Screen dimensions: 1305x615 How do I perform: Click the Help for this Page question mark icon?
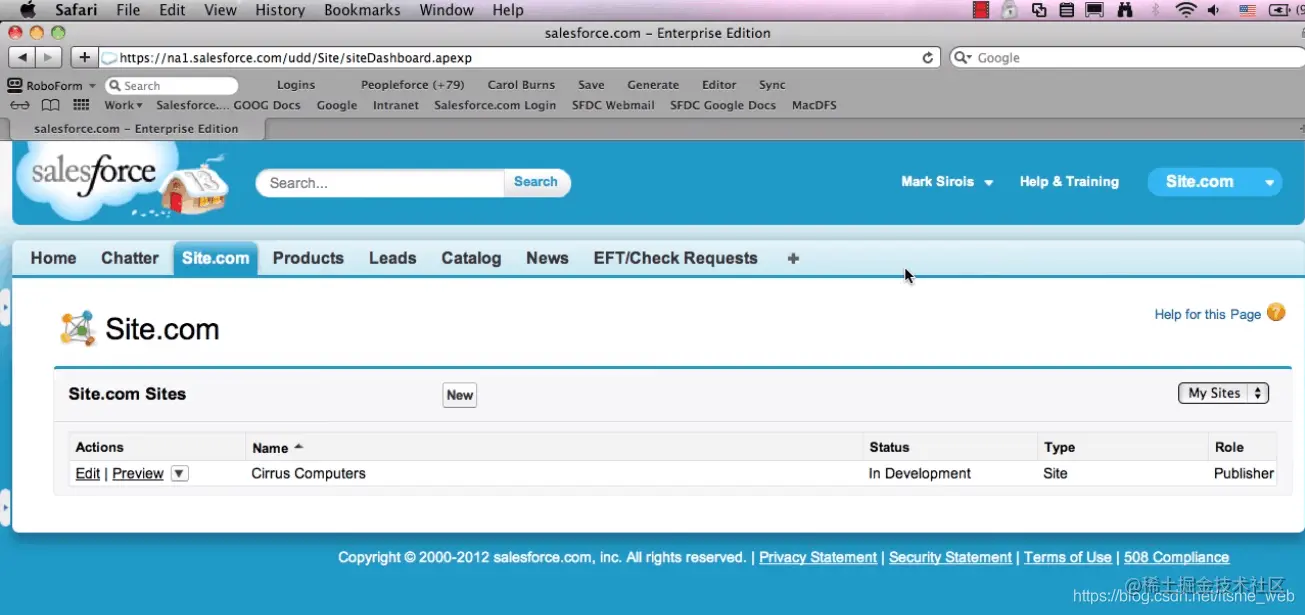point(1276,312)
